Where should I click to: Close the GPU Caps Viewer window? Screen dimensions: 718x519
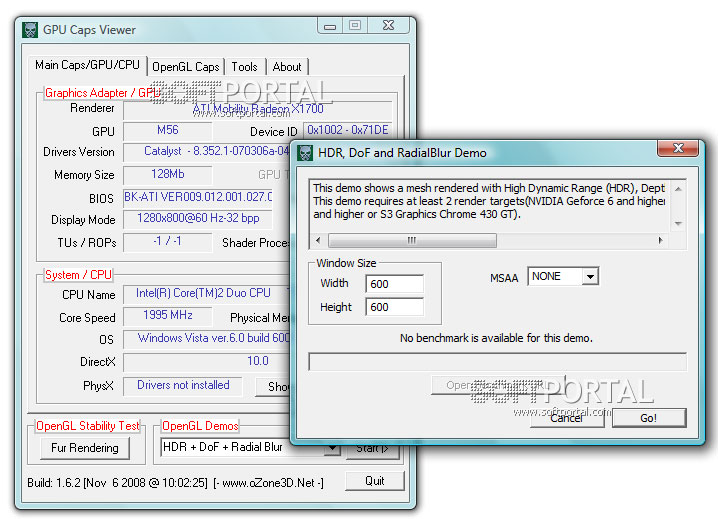coord(389,26)
